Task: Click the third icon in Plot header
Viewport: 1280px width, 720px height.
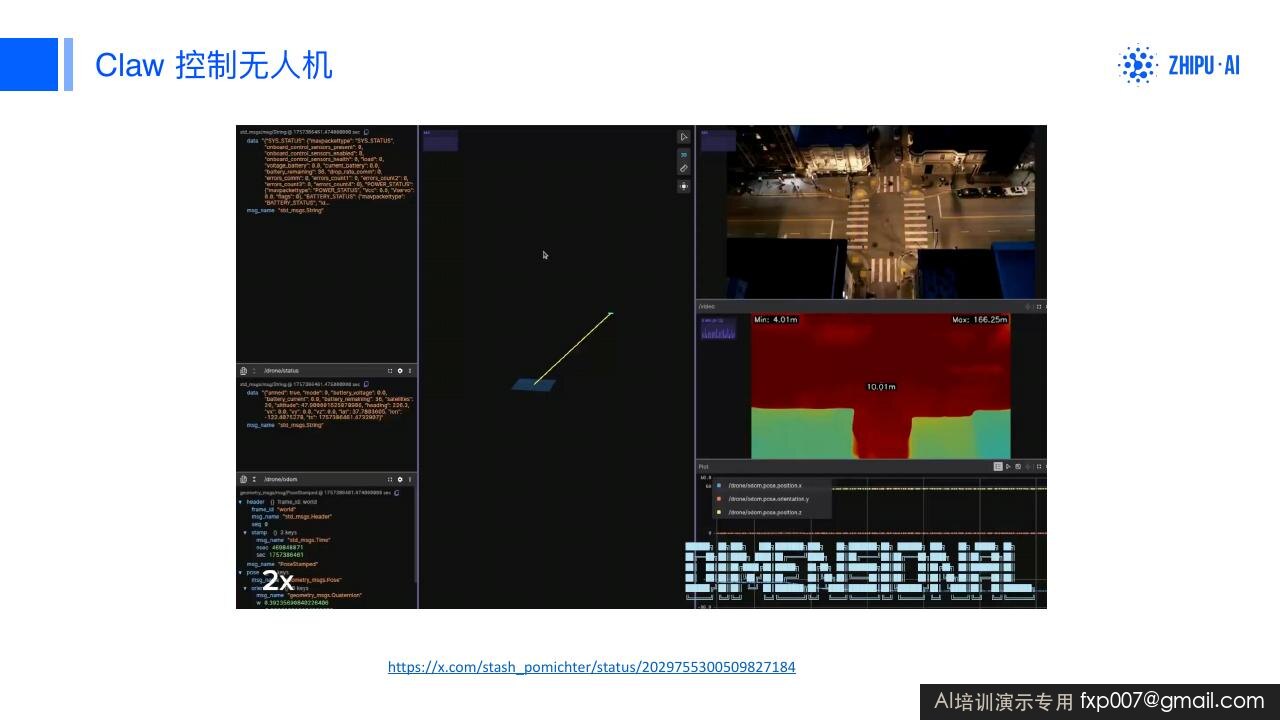Action: 1018,467
